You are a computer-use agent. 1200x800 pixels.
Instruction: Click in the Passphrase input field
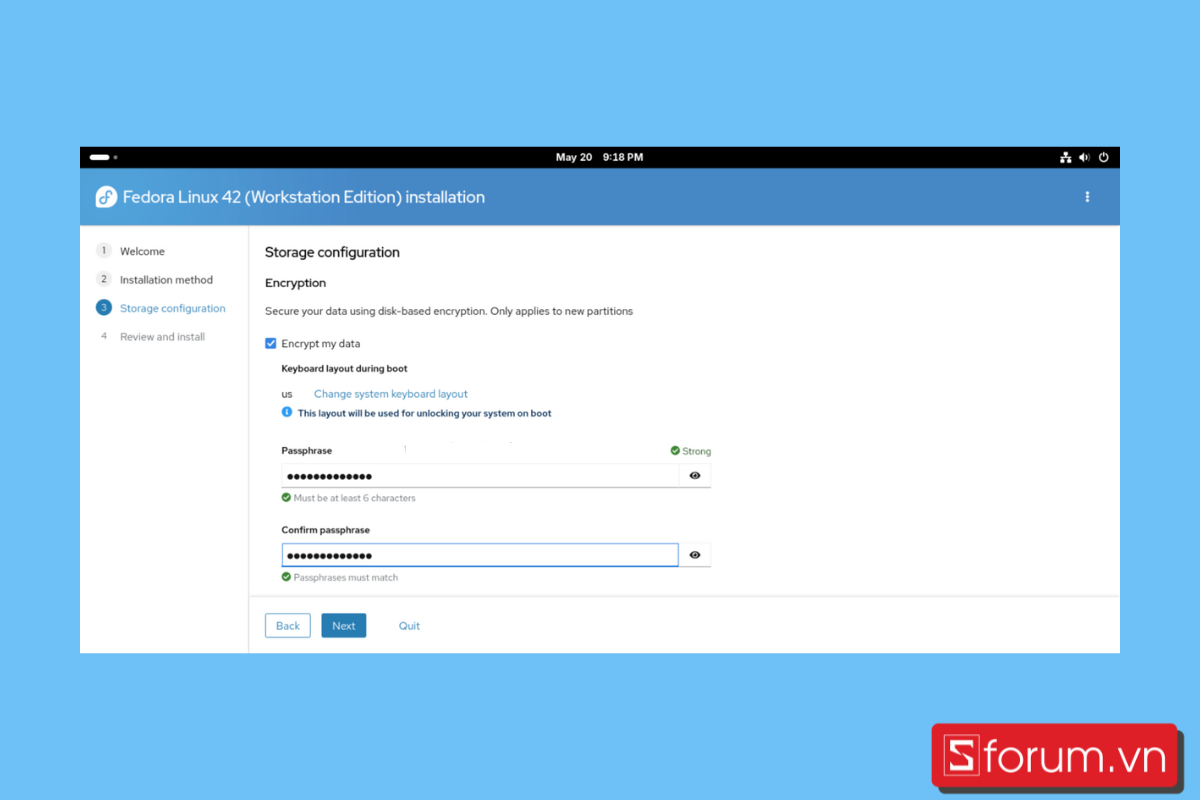(480, 476)
